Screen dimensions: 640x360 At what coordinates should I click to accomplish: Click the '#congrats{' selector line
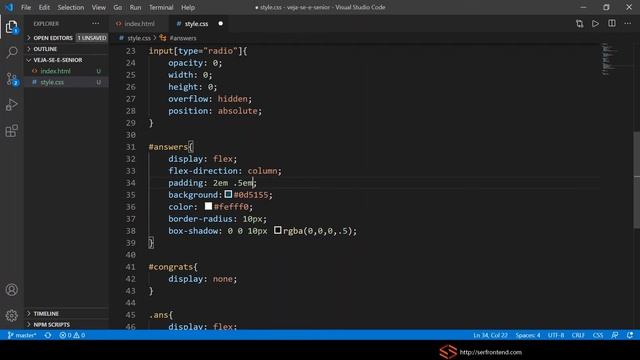173,267
